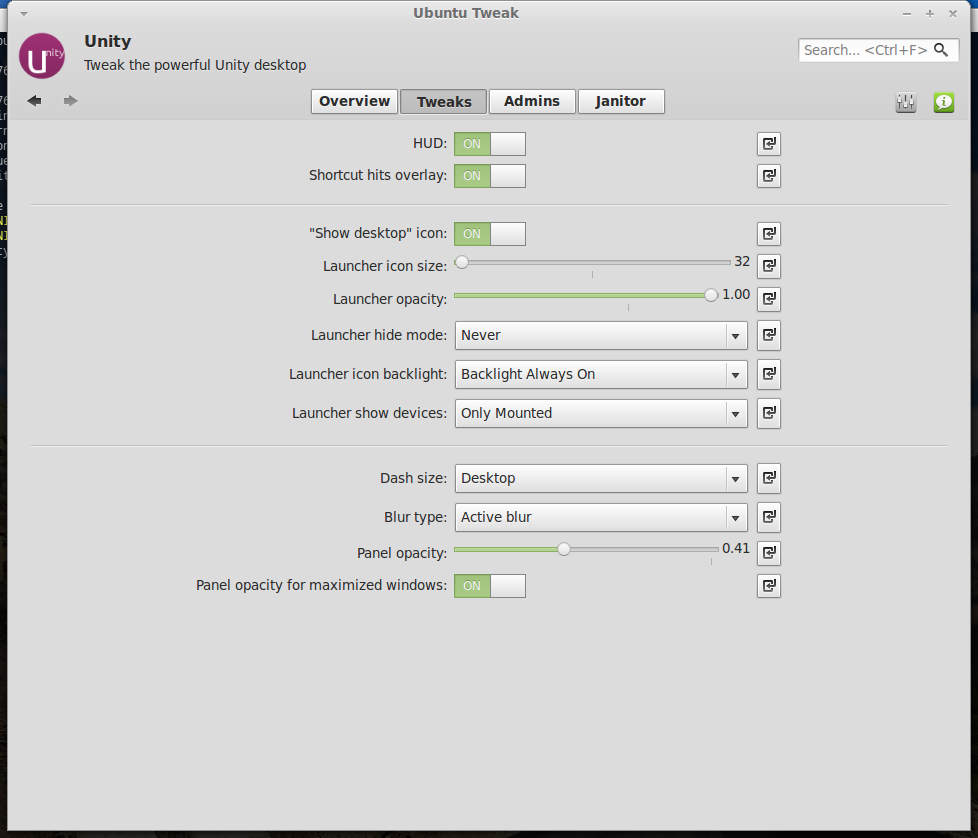978x838 pixels.
Task: Go back with the left arrow
Action: coord(34,100)
